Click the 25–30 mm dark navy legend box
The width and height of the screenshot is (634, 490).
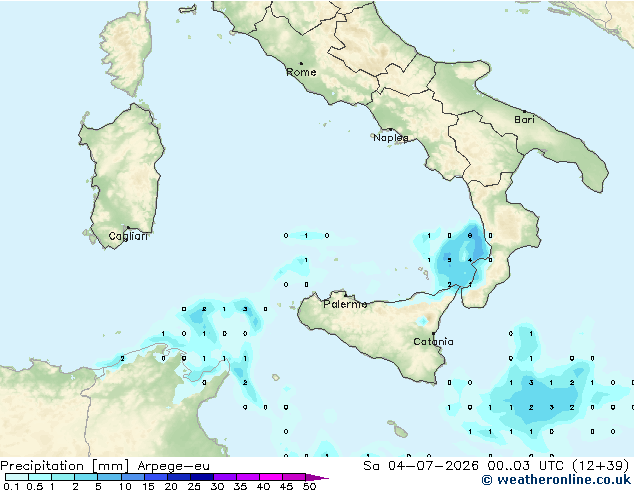coord(202,477)
